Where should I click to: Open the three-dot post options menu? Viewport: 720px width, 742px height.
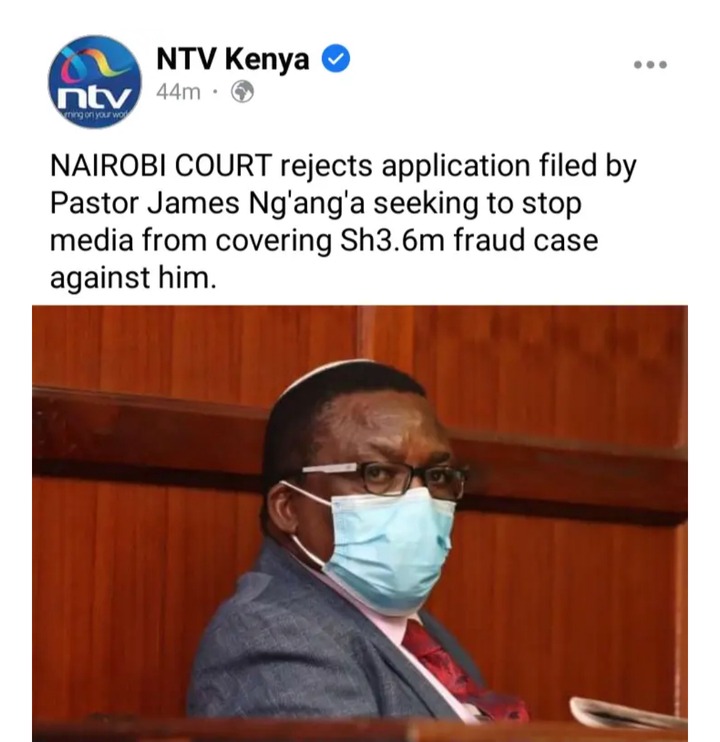(x=650, y=64)
